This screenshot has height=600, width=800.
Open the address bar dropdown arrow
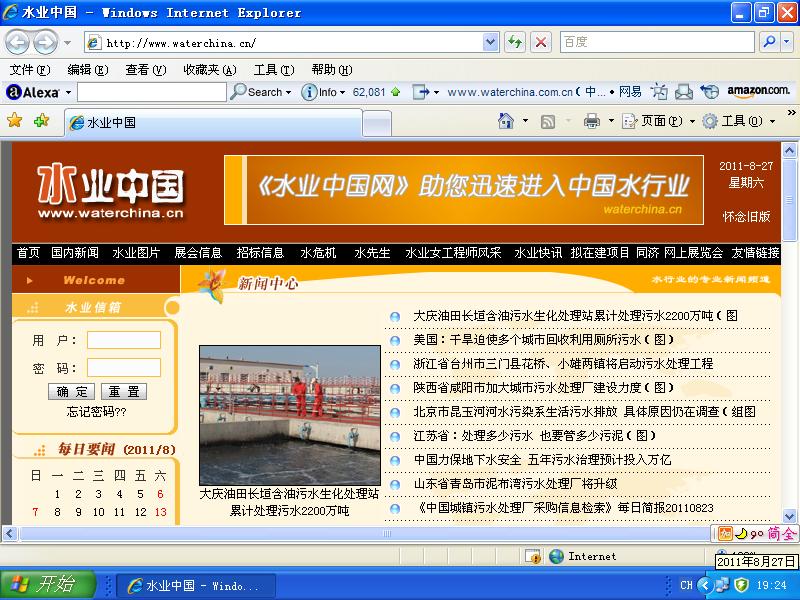490,42
